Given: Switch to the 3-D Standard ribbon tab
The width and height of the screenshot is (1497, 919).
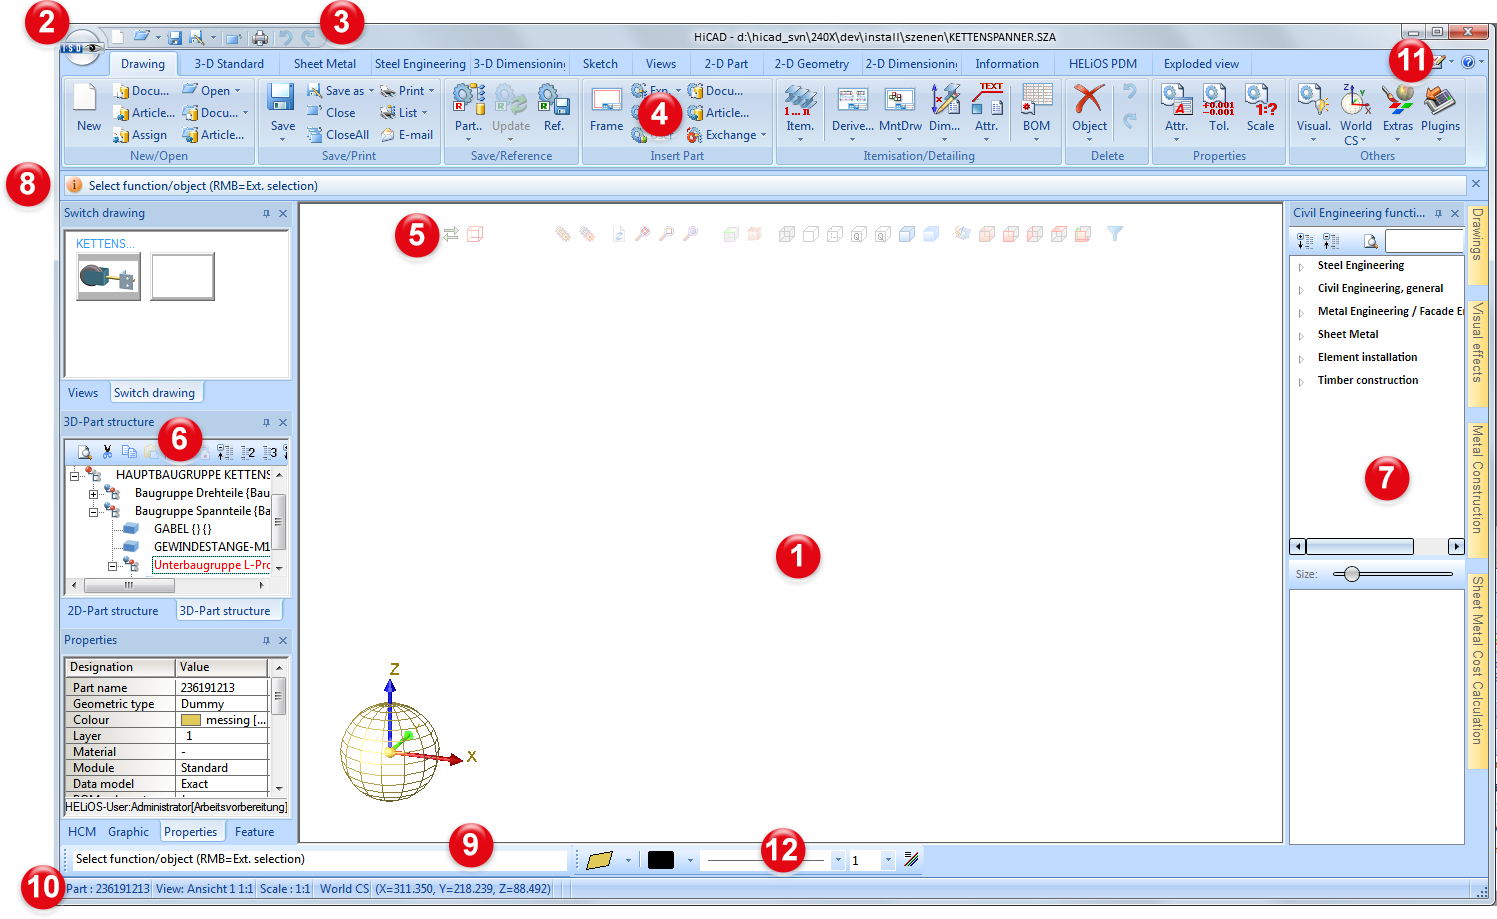Looking at the screenshot, I should [x=229, y=64].
